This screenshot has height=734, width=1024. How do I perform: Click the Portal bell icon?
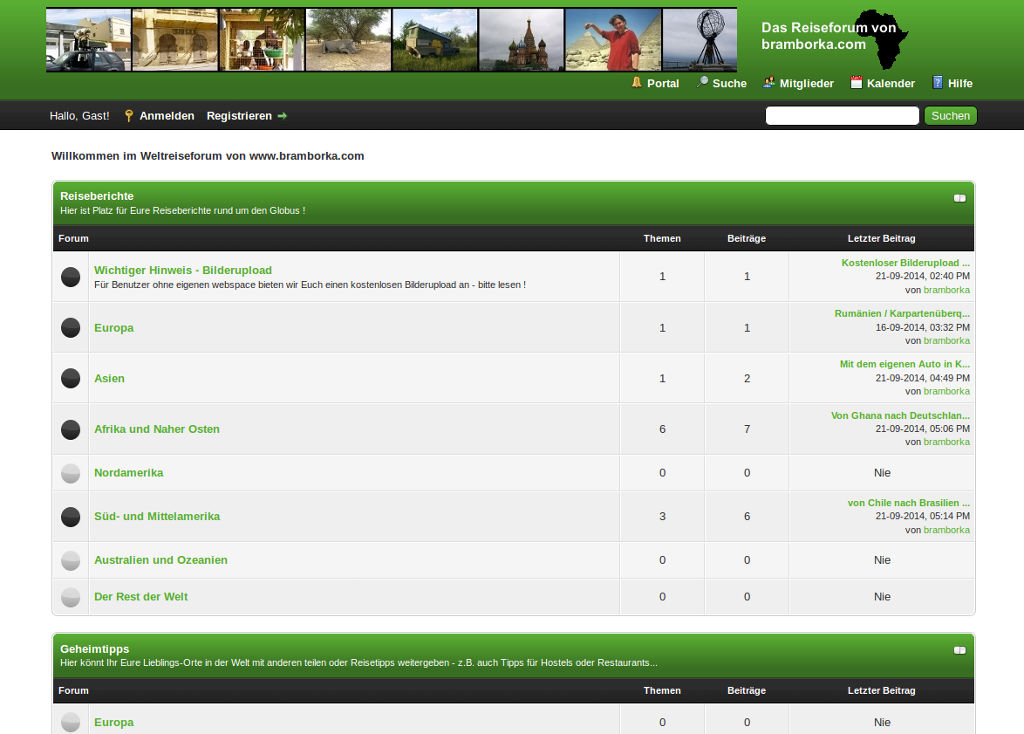(x=637, y=83)
